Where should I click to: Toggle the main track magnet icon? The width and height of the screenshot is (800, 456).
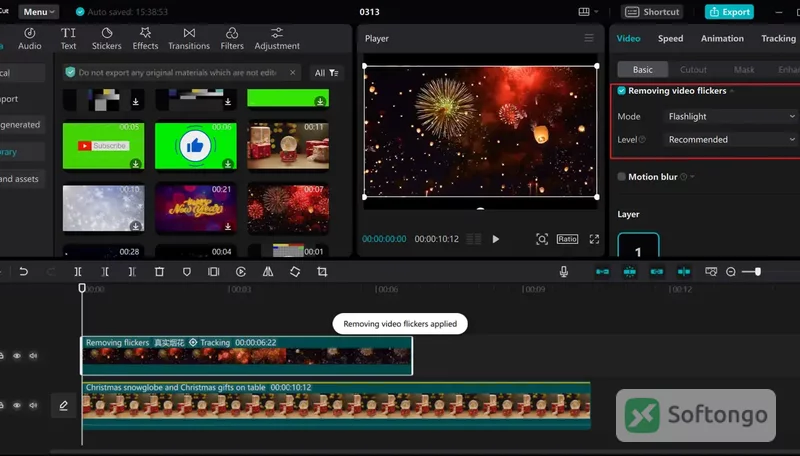[x=603, y=272]
